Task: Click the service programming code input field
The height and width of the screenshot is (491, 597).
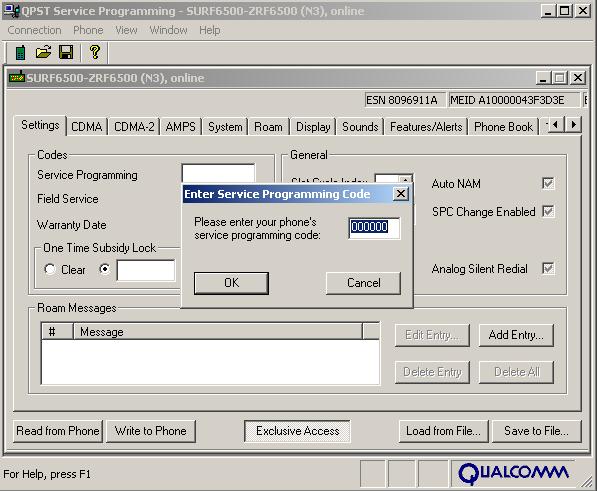Action: pyautogui.click(x=374, y=228)
